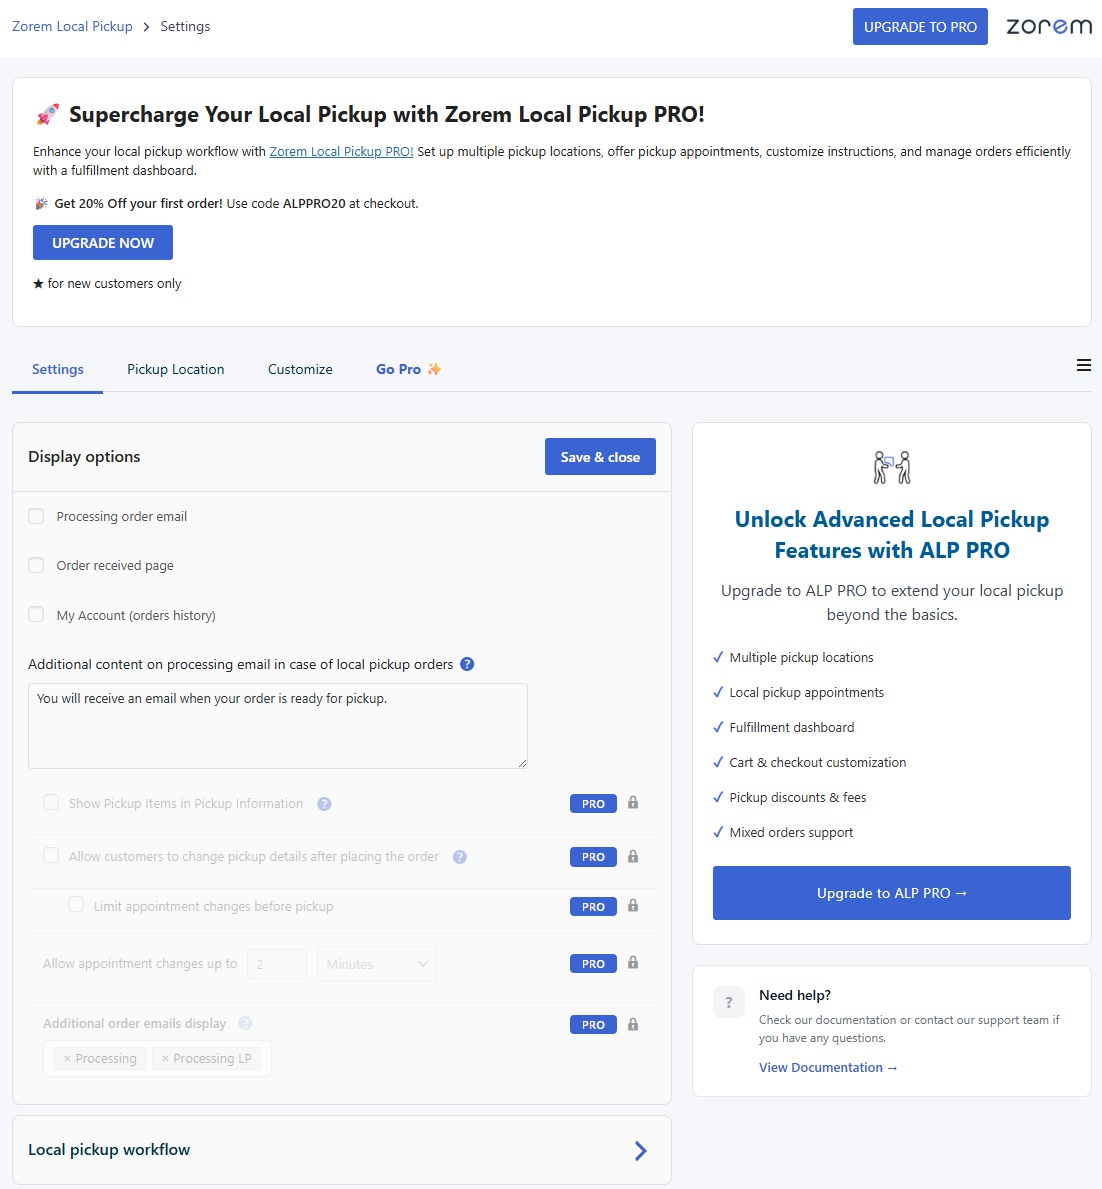This screenshot has width=1102, height=1189.
Task: Click the 'Display options' heading
Action: point(84,456)
